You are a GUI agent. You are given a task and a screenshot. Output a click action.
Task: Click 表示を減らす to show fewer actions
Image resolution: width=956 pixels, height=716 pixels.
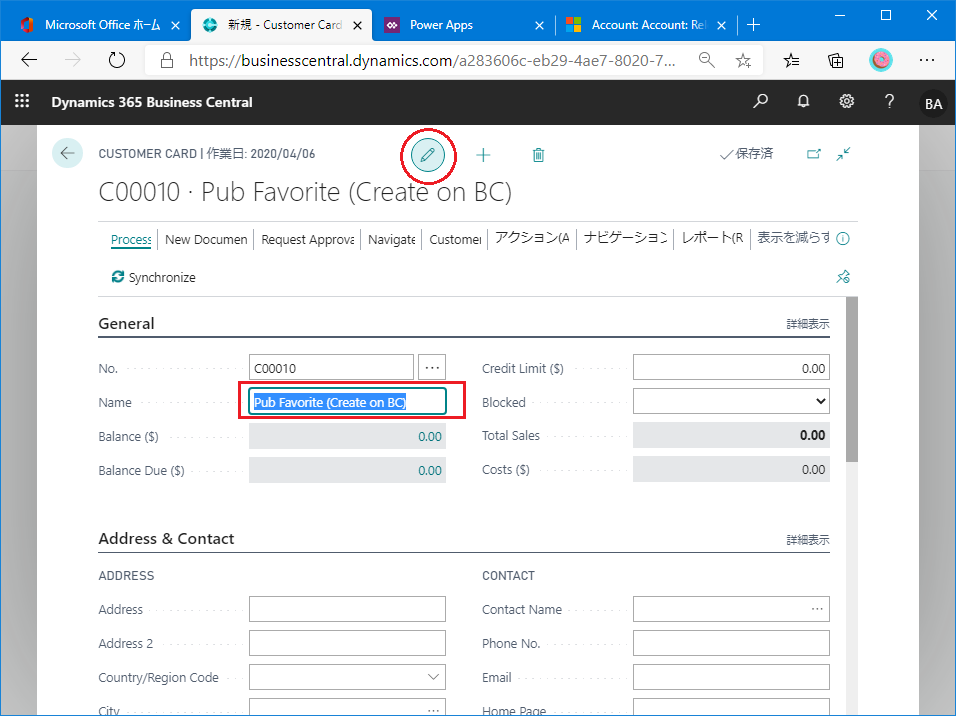[793, 238]
